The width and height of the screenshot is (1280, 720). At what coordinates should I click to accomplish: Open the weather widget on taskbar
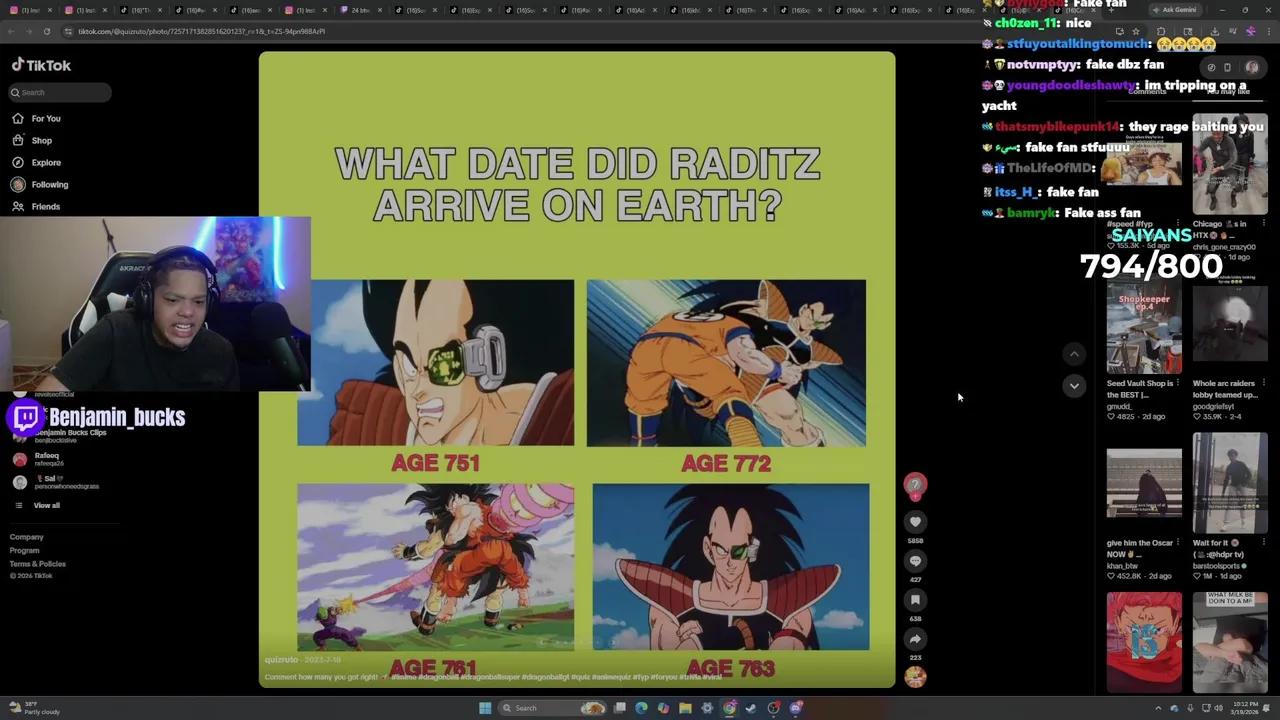pos(34,708)
